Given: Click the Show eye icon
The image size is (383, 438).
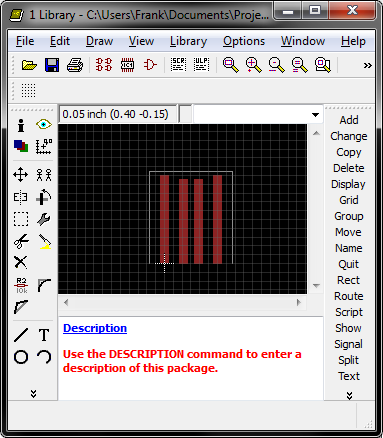Looking at the screenshot, I should (44, 125).
